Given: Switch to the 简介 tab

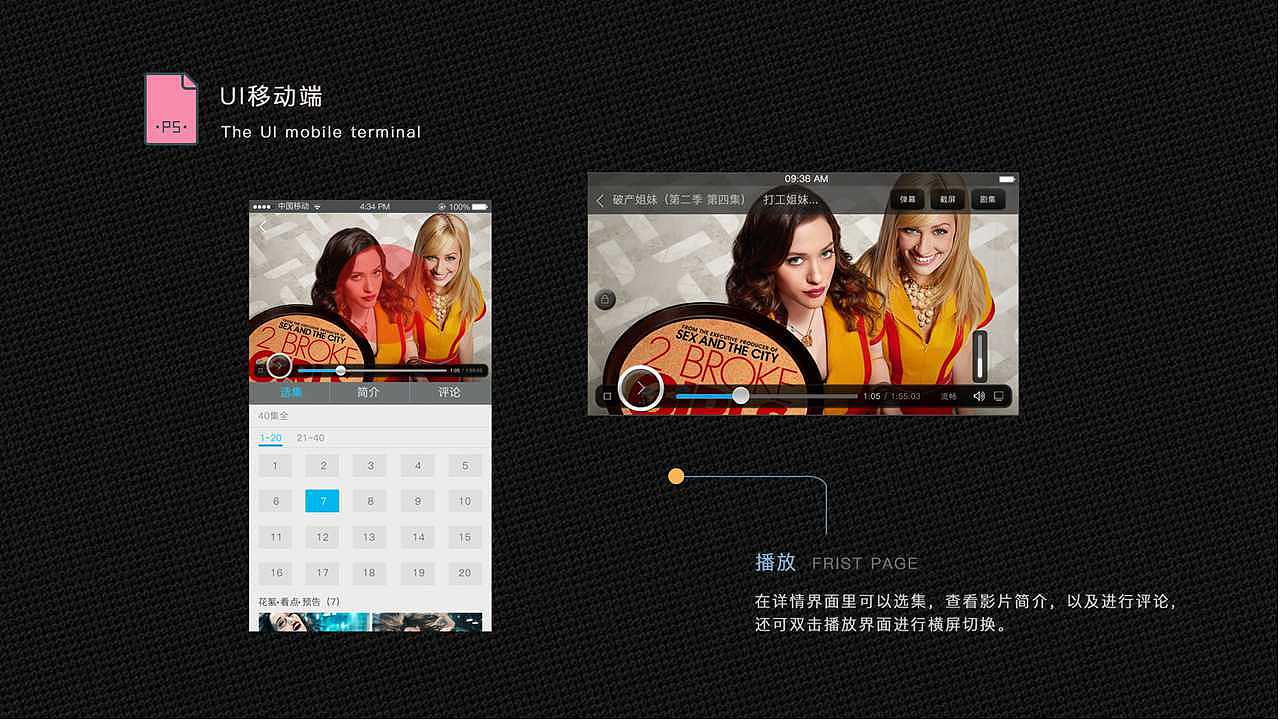Looking at the screenshot, I should pyautogui.click(x=369, y=392).
